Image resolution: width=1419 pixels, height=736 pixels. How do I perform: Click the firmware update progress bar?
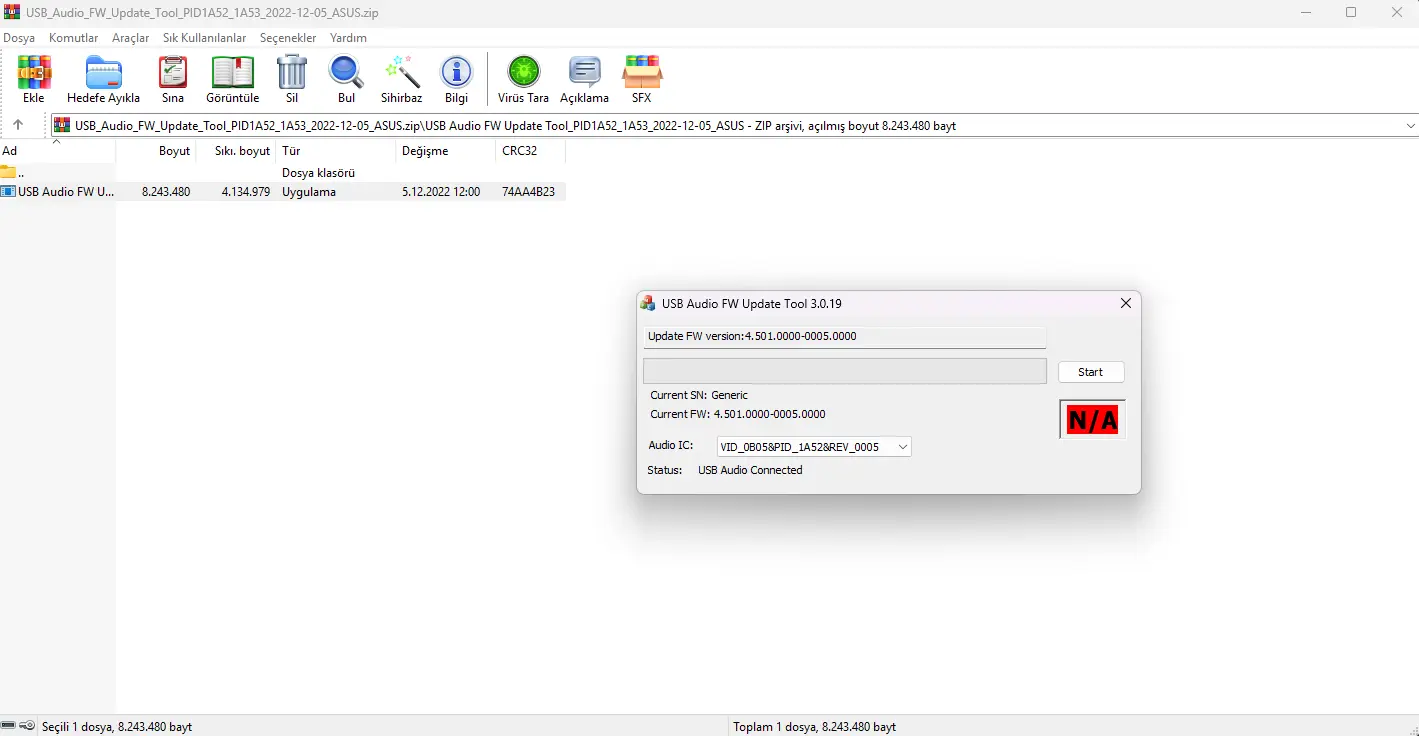(845, 371)
